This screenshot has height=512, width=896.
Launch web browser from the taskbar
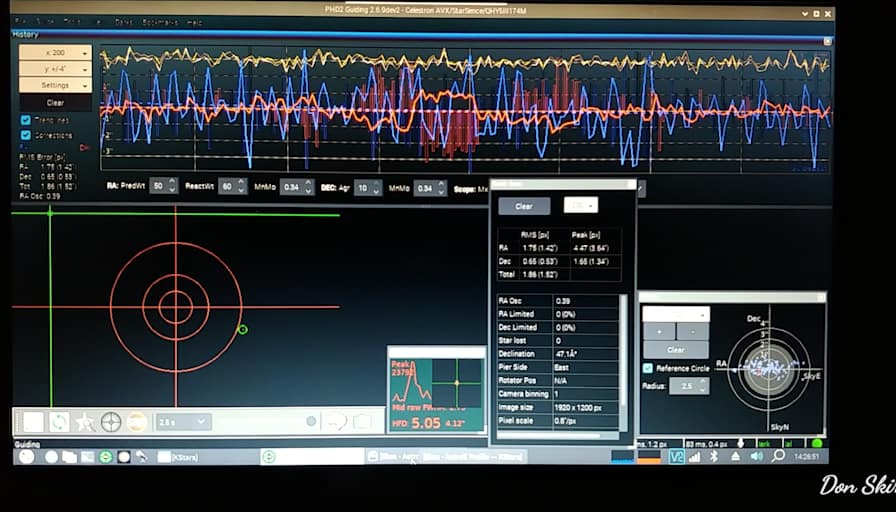pos(51,457)
